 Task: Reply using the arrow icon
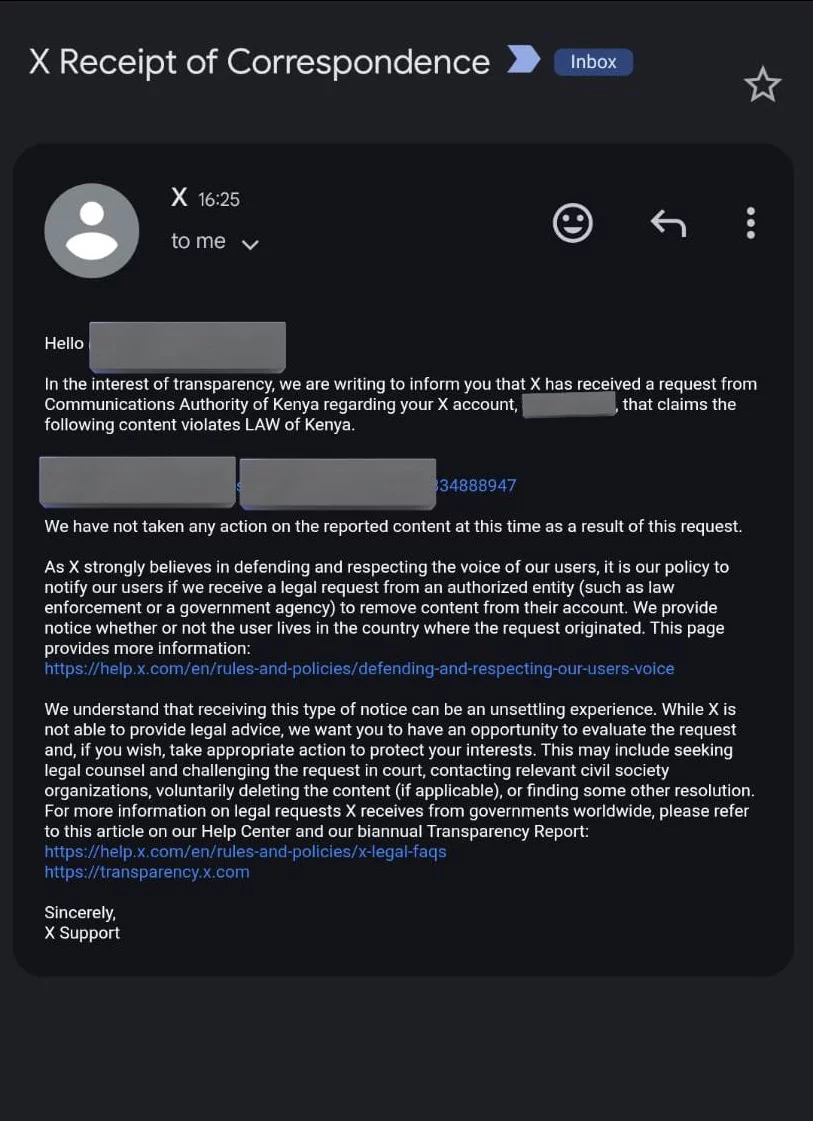[x=668, y=223]
